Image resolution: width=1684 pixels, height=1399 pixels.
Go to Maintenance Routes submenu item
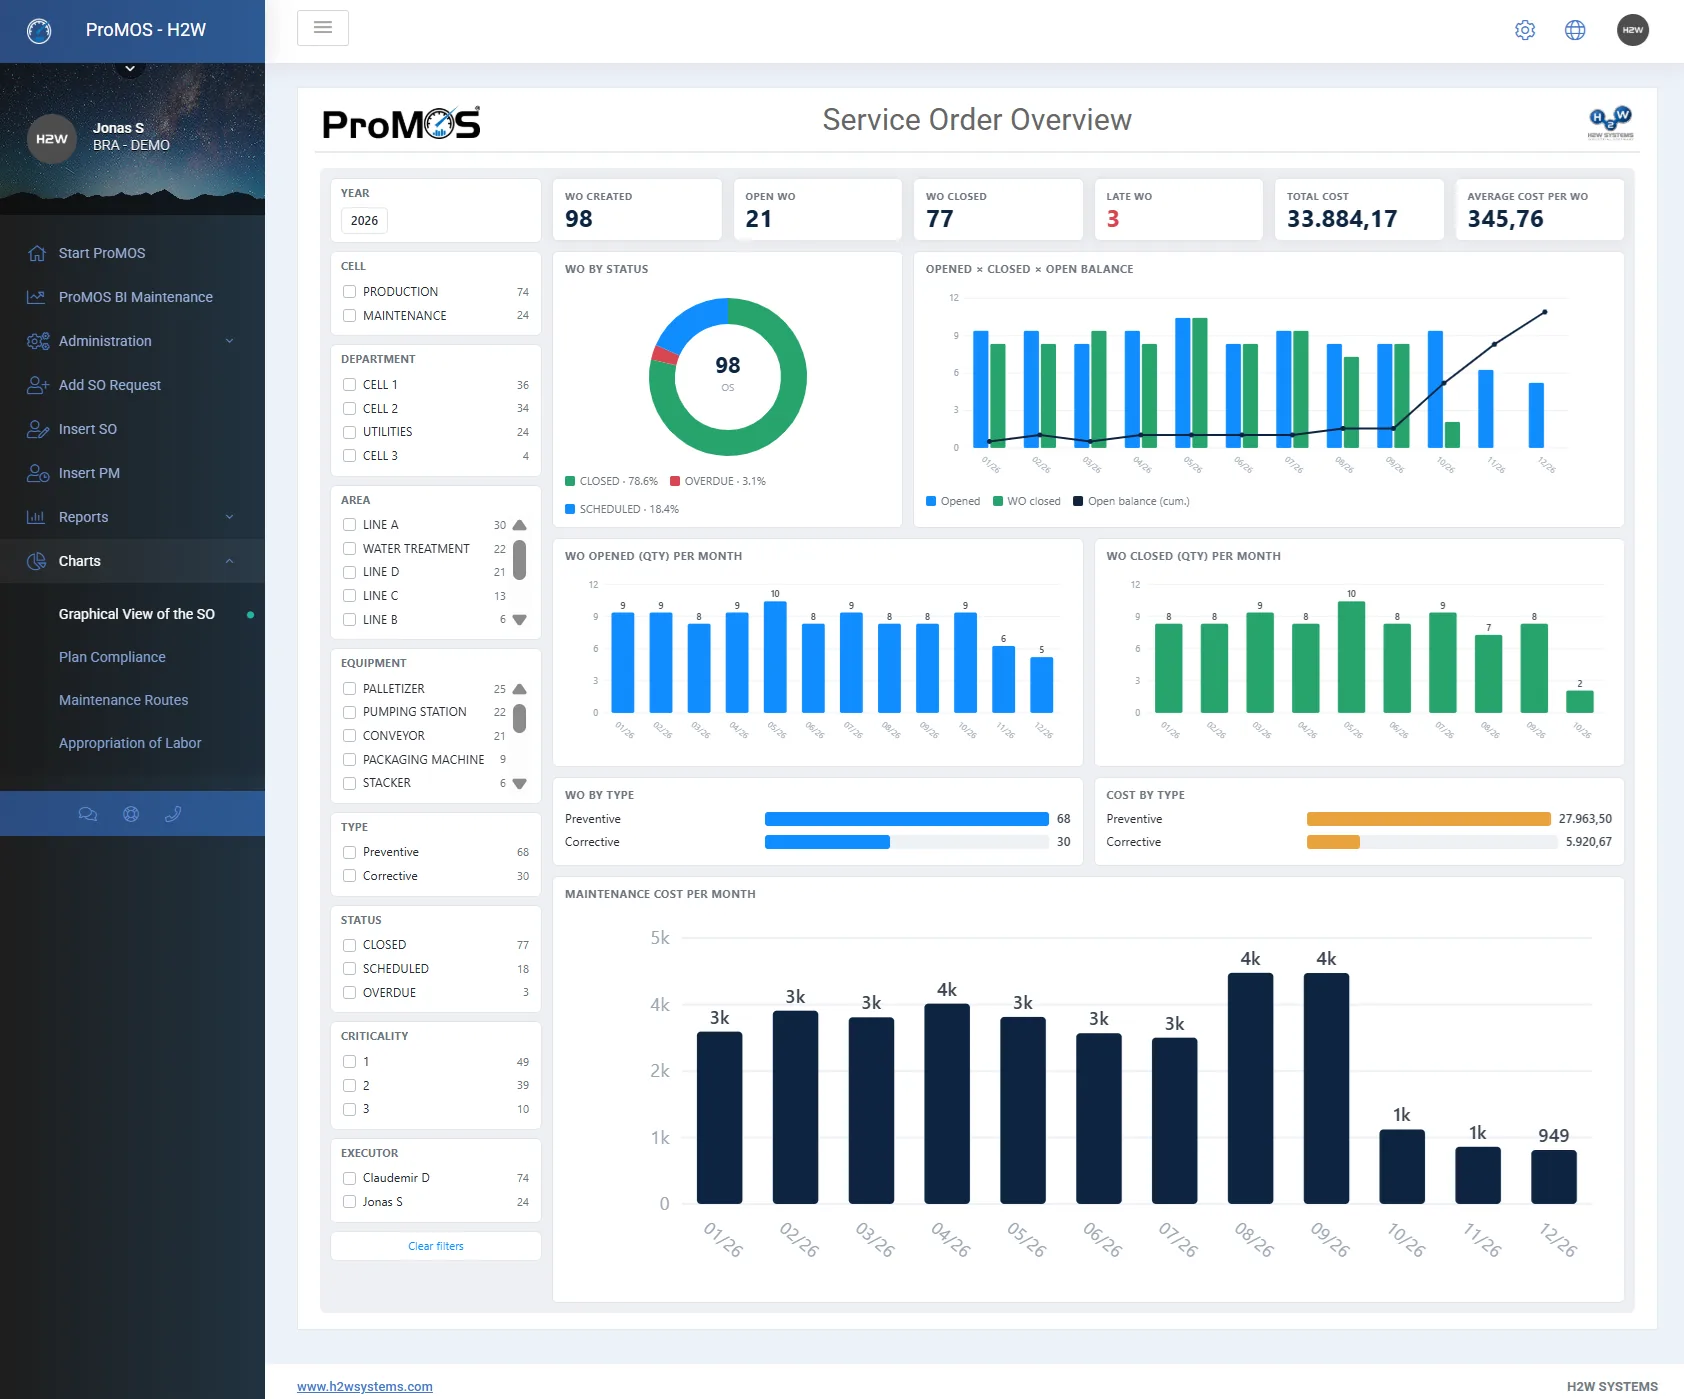coord(123,700)
